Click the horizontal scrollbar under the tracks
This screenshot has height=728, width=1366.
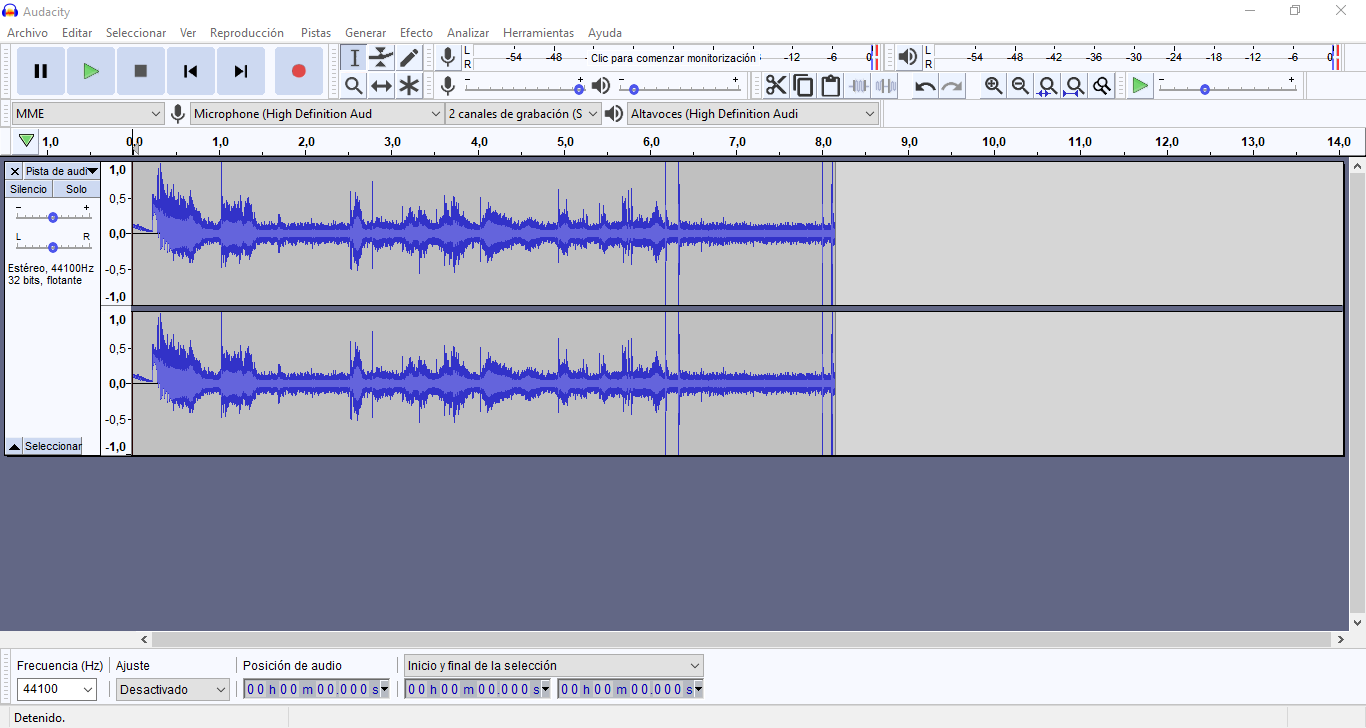click(x=742, y=639)
